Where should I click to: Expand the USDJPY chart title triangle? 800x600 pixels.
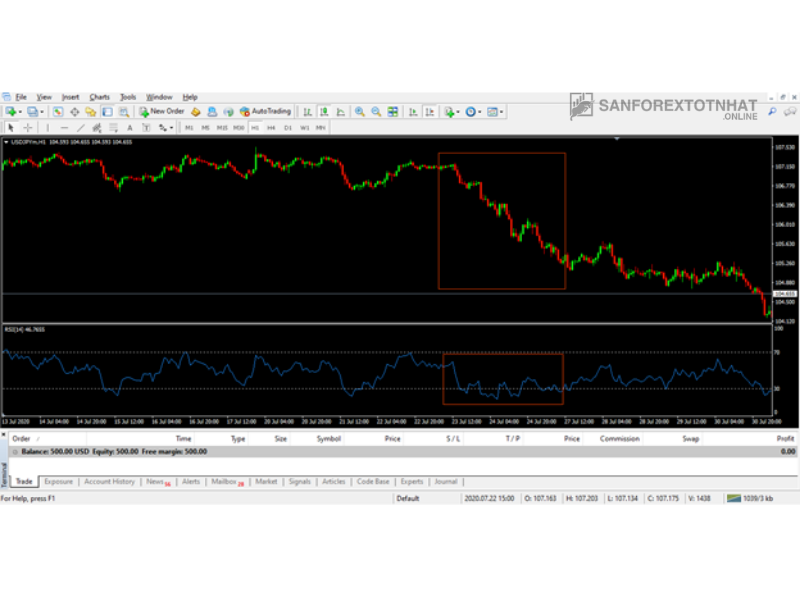6,142
